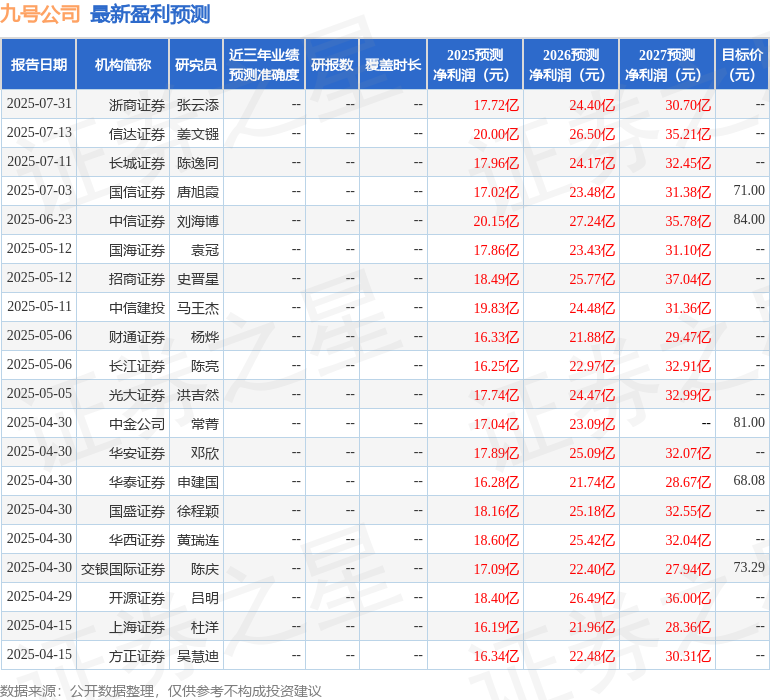Open the 浙商证券 institution entry

point(137,104)
